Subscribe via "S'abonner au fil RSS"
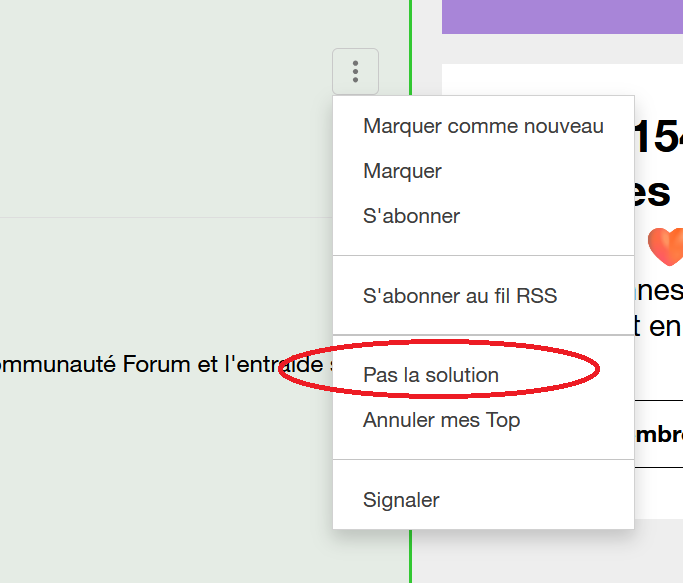683x583 pixels. pos(460,296)
